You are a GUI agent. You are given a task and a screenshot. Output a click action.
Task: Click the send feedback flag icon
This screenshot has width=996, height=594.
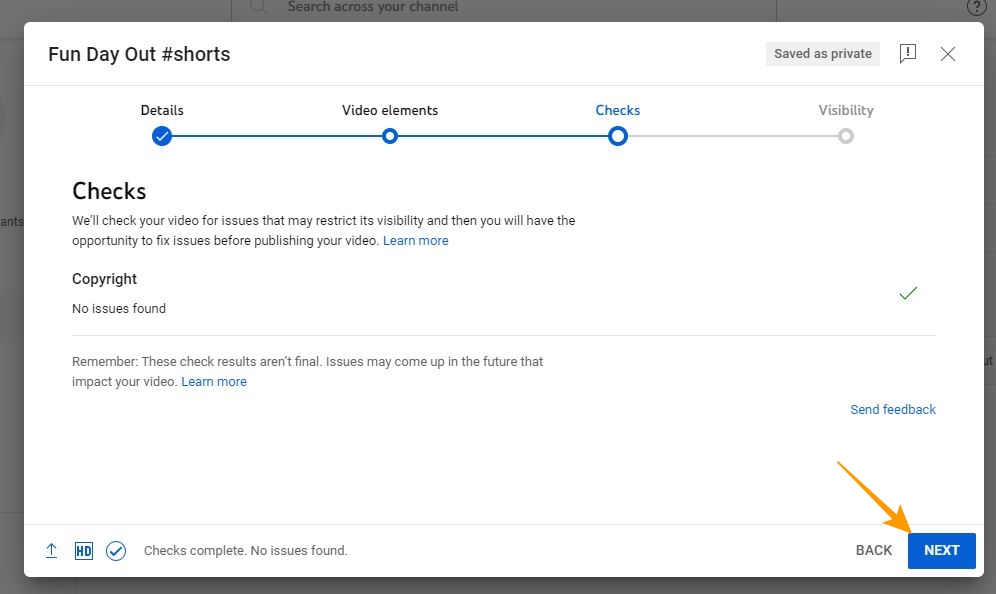point(908,53)
